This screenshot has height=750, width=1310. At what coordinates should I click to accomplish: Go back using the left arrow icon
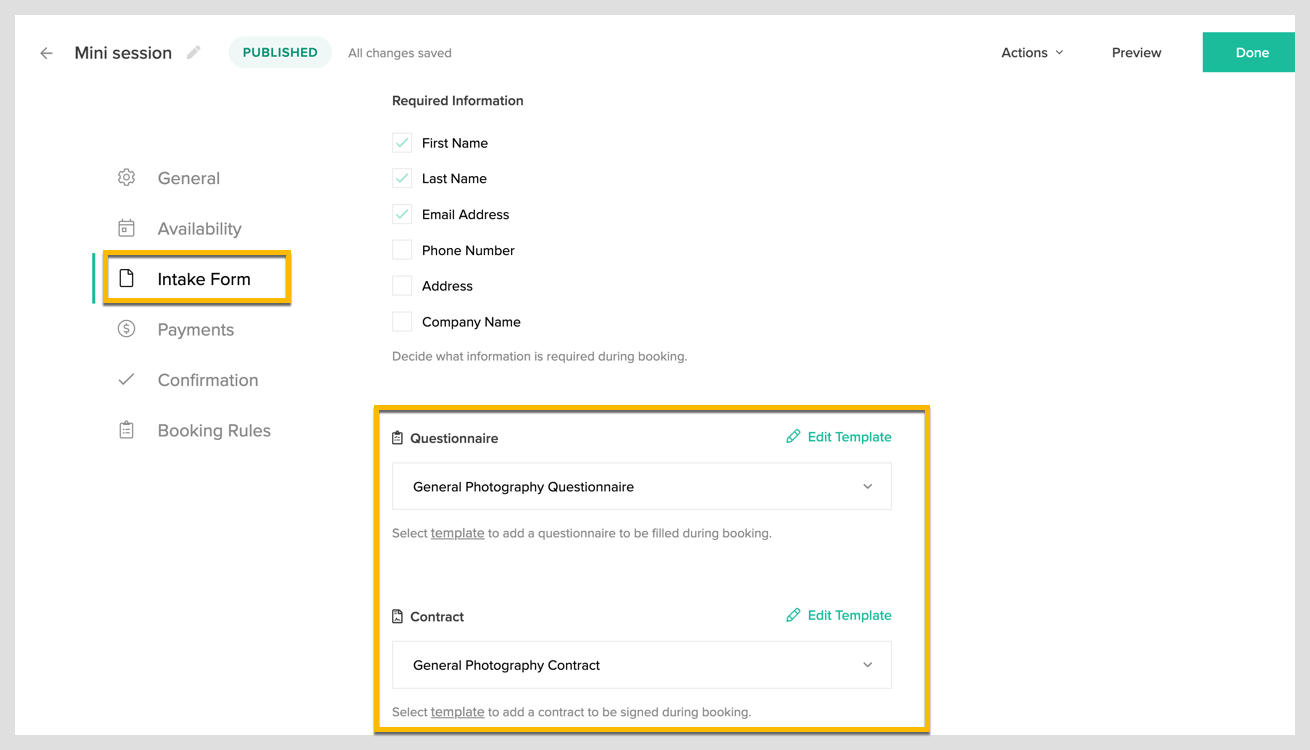pyautogui.click(x=46, y=53)
